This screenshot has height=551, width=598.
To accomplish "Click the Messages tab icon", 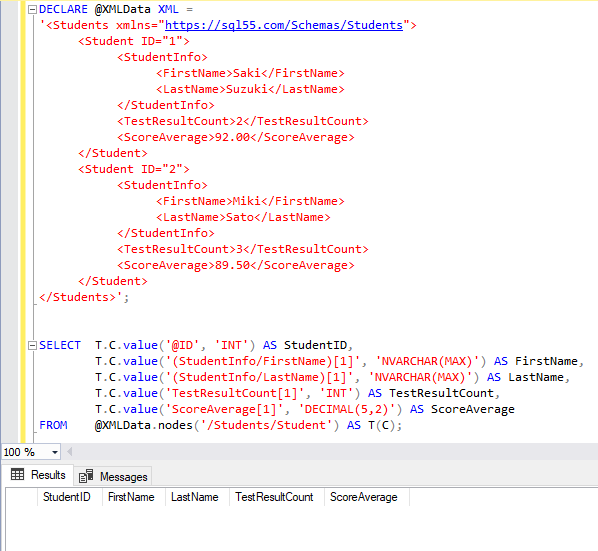I will coord(86,476).
